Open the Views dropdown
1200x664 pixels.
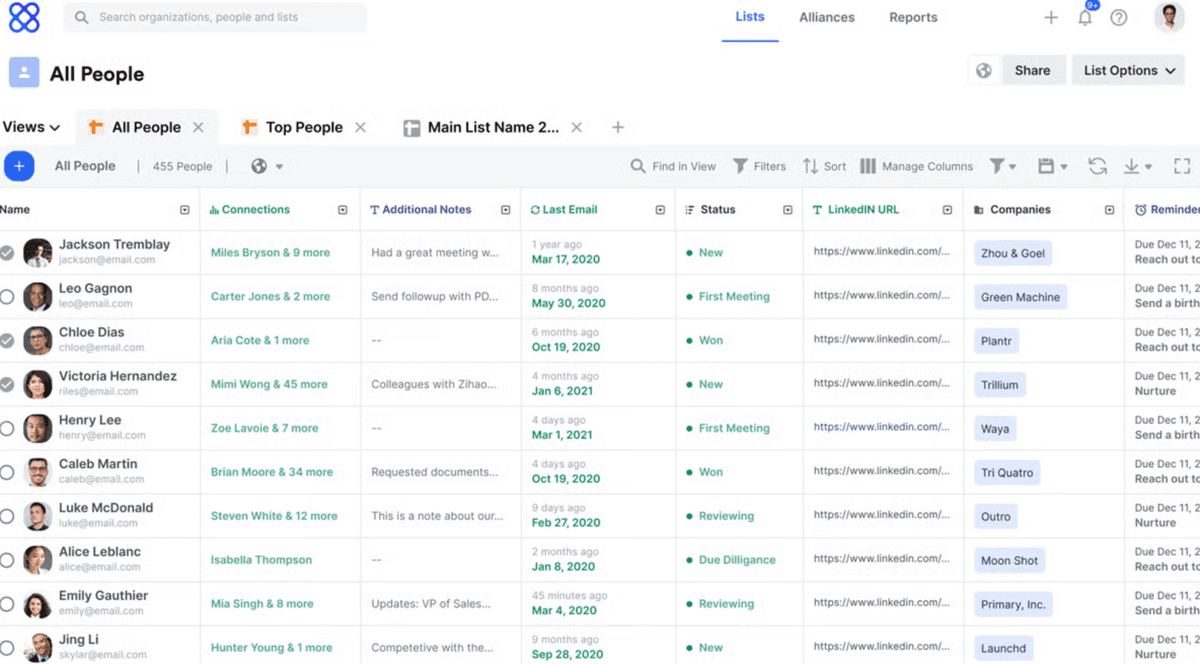(31, 127)
